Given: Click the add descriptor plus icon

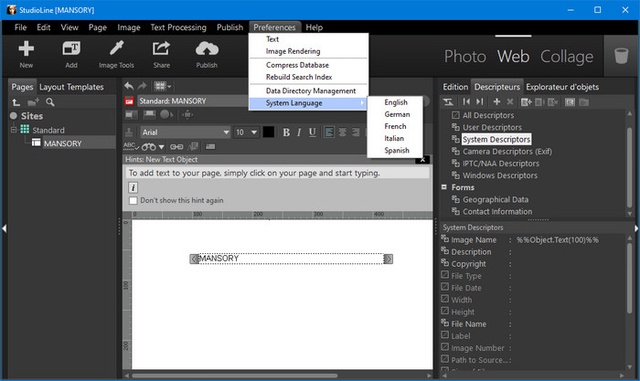Looking at the screenshot, I should click(x=497, y=102).
